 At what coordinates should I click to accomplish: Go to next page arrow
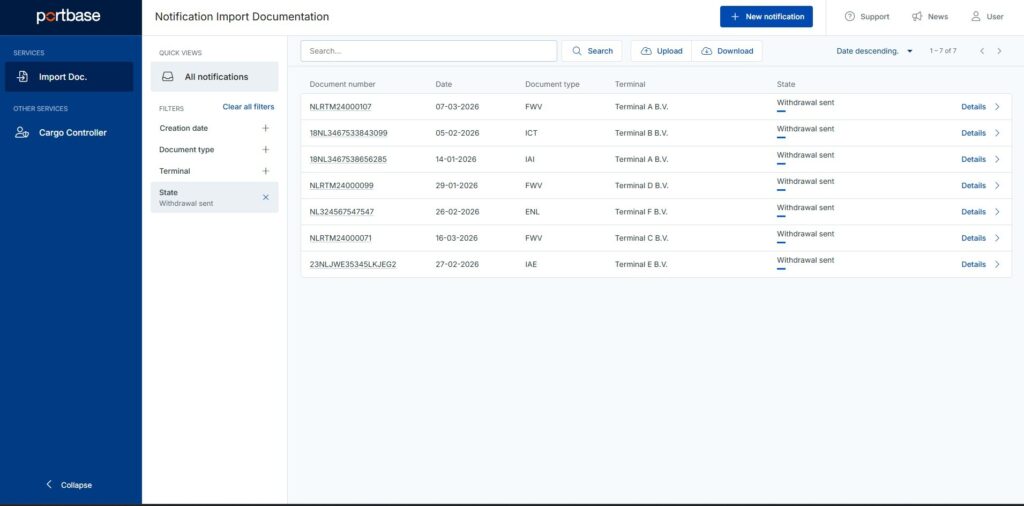pyautogui.click(x=999, y=51)
